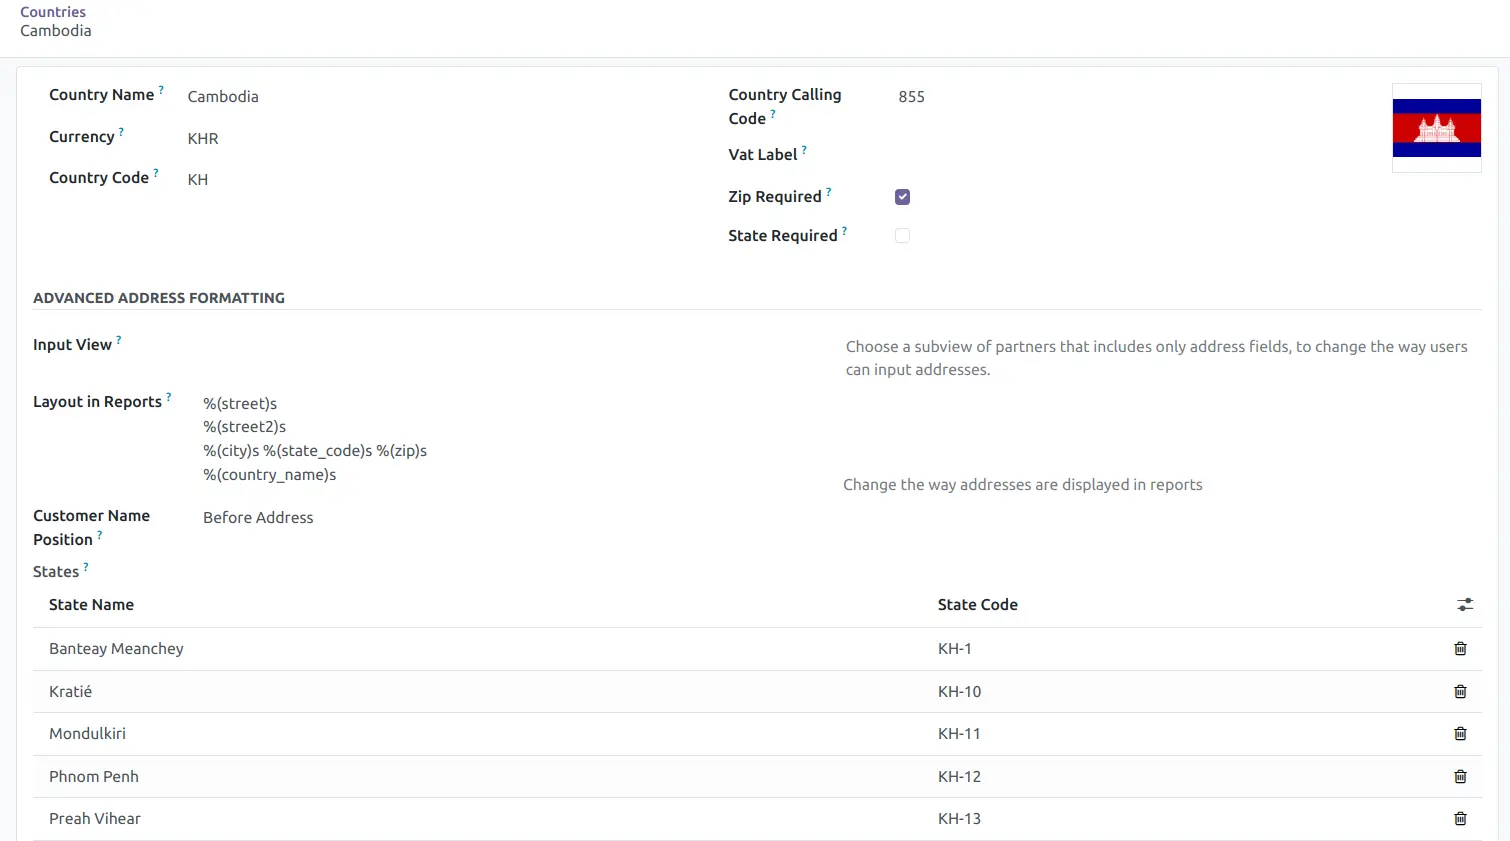Image resolution: width=1510 pixels, height=841 pixels.
Task: Delete the Banteay Meanchey state row
Action: point(1460,649)
